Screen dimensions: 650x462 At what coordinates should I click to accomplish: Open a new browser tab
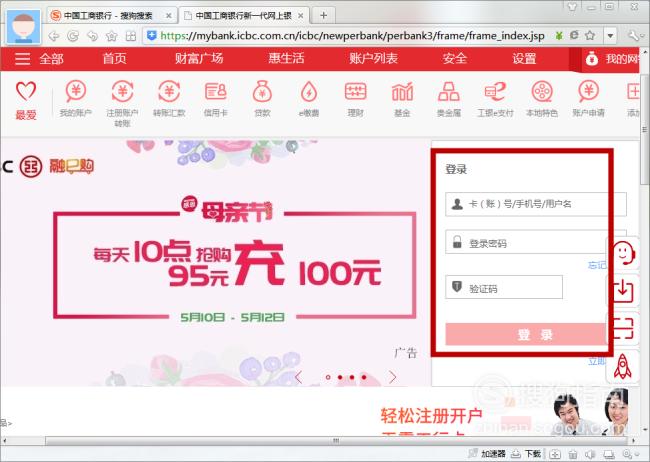coord(323,16)
